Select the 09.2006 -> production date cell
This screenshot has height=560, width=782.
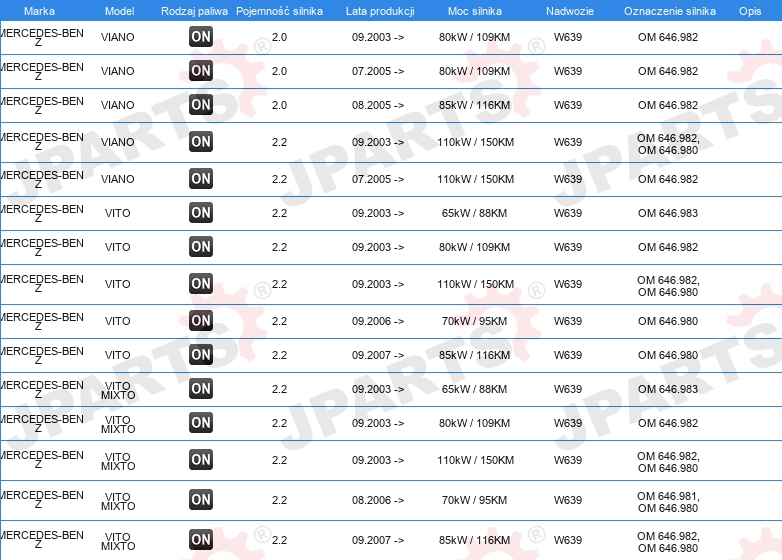pos(378,321)
